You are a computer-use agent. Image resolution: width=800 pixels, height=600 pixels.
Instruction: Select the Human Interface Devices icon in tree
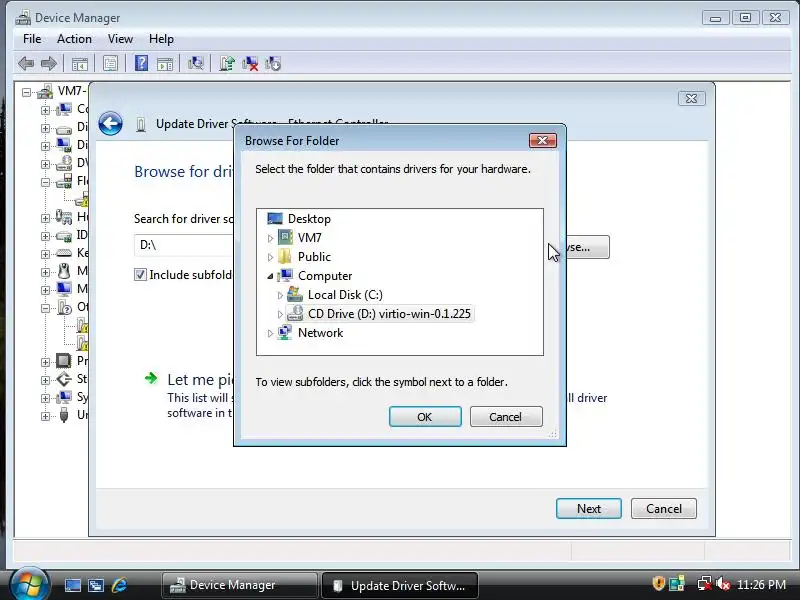(64, 217)
